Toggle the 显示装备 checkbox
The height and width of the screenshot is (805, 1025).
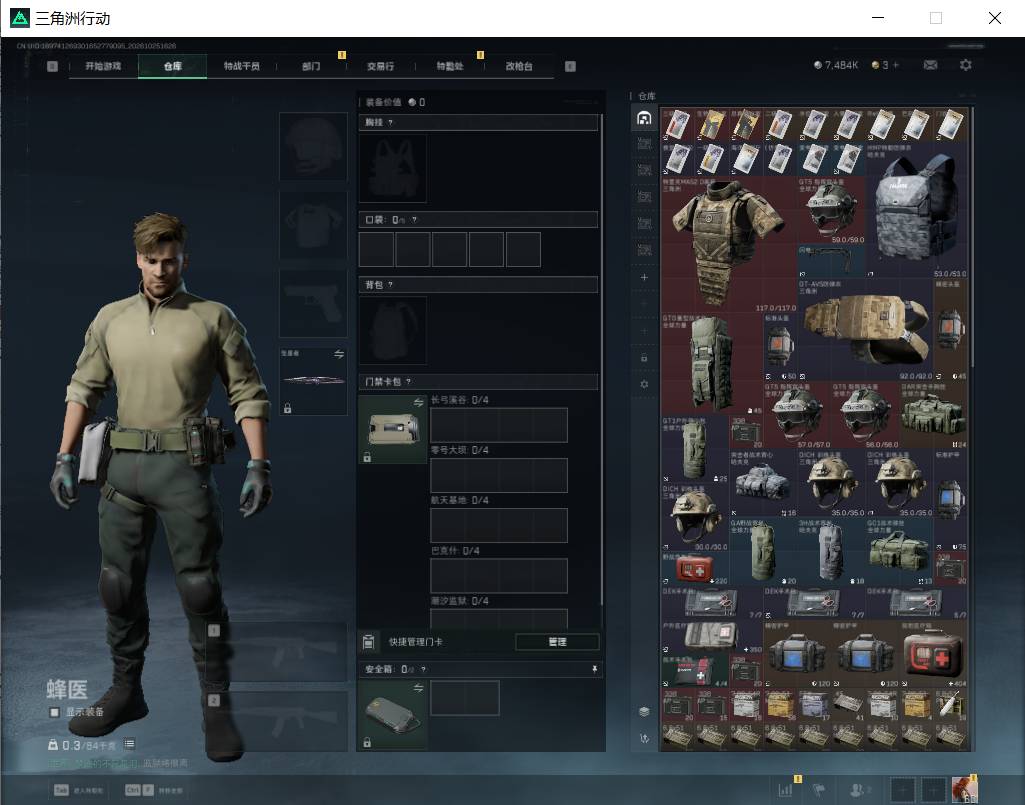(x=55, y=712)
